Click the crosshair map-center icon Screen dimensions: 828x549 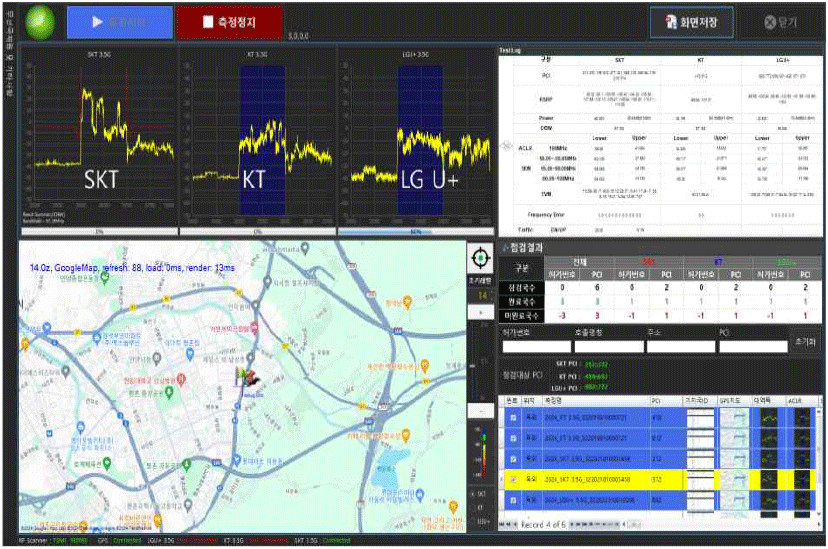[481, 258]
